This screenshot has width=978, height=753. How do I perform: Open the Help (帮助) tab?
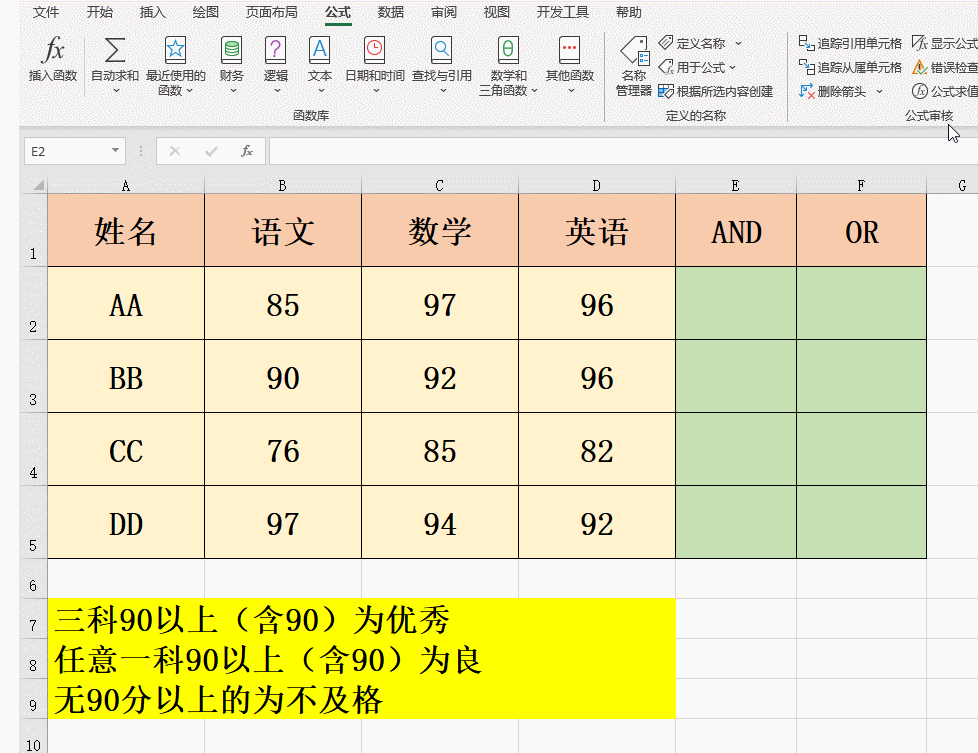[628, 12]
